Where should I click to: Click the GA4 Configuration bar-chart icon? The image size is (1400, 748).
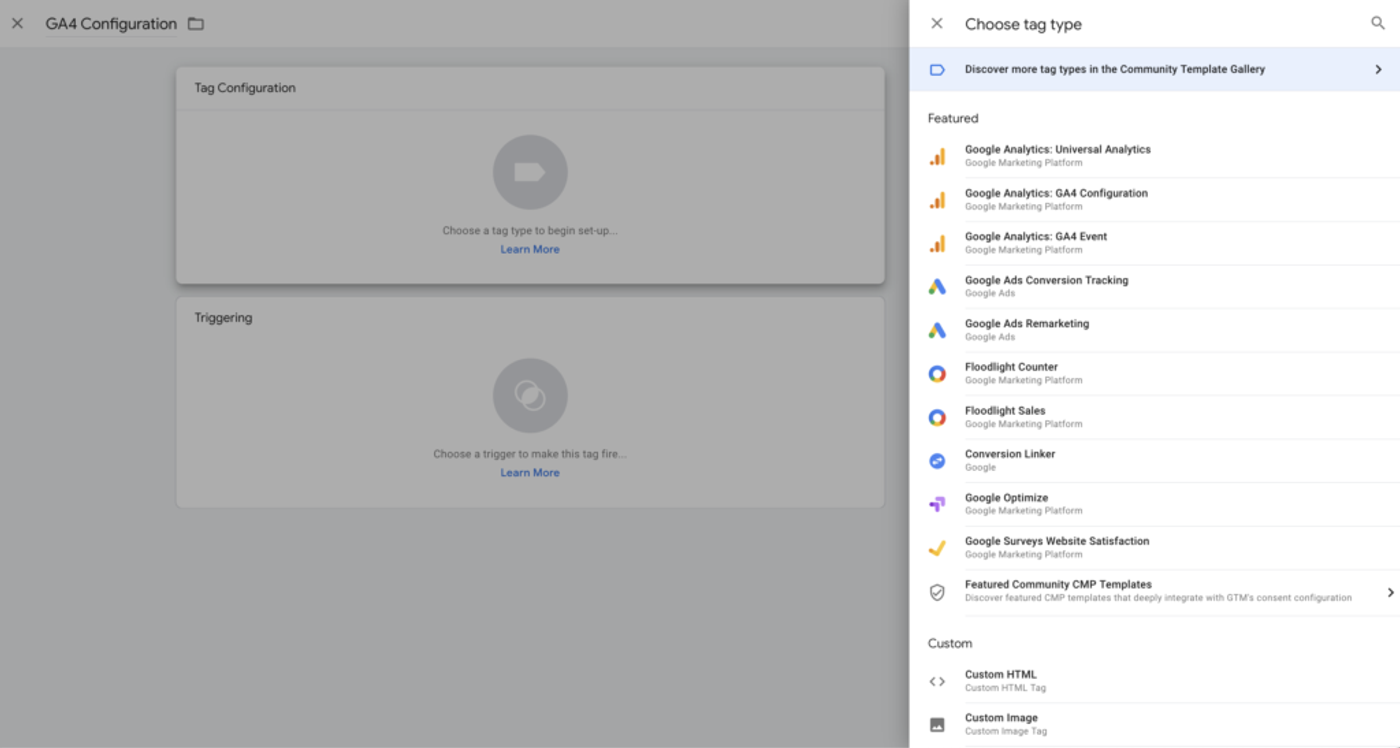[x=937, y=200]
